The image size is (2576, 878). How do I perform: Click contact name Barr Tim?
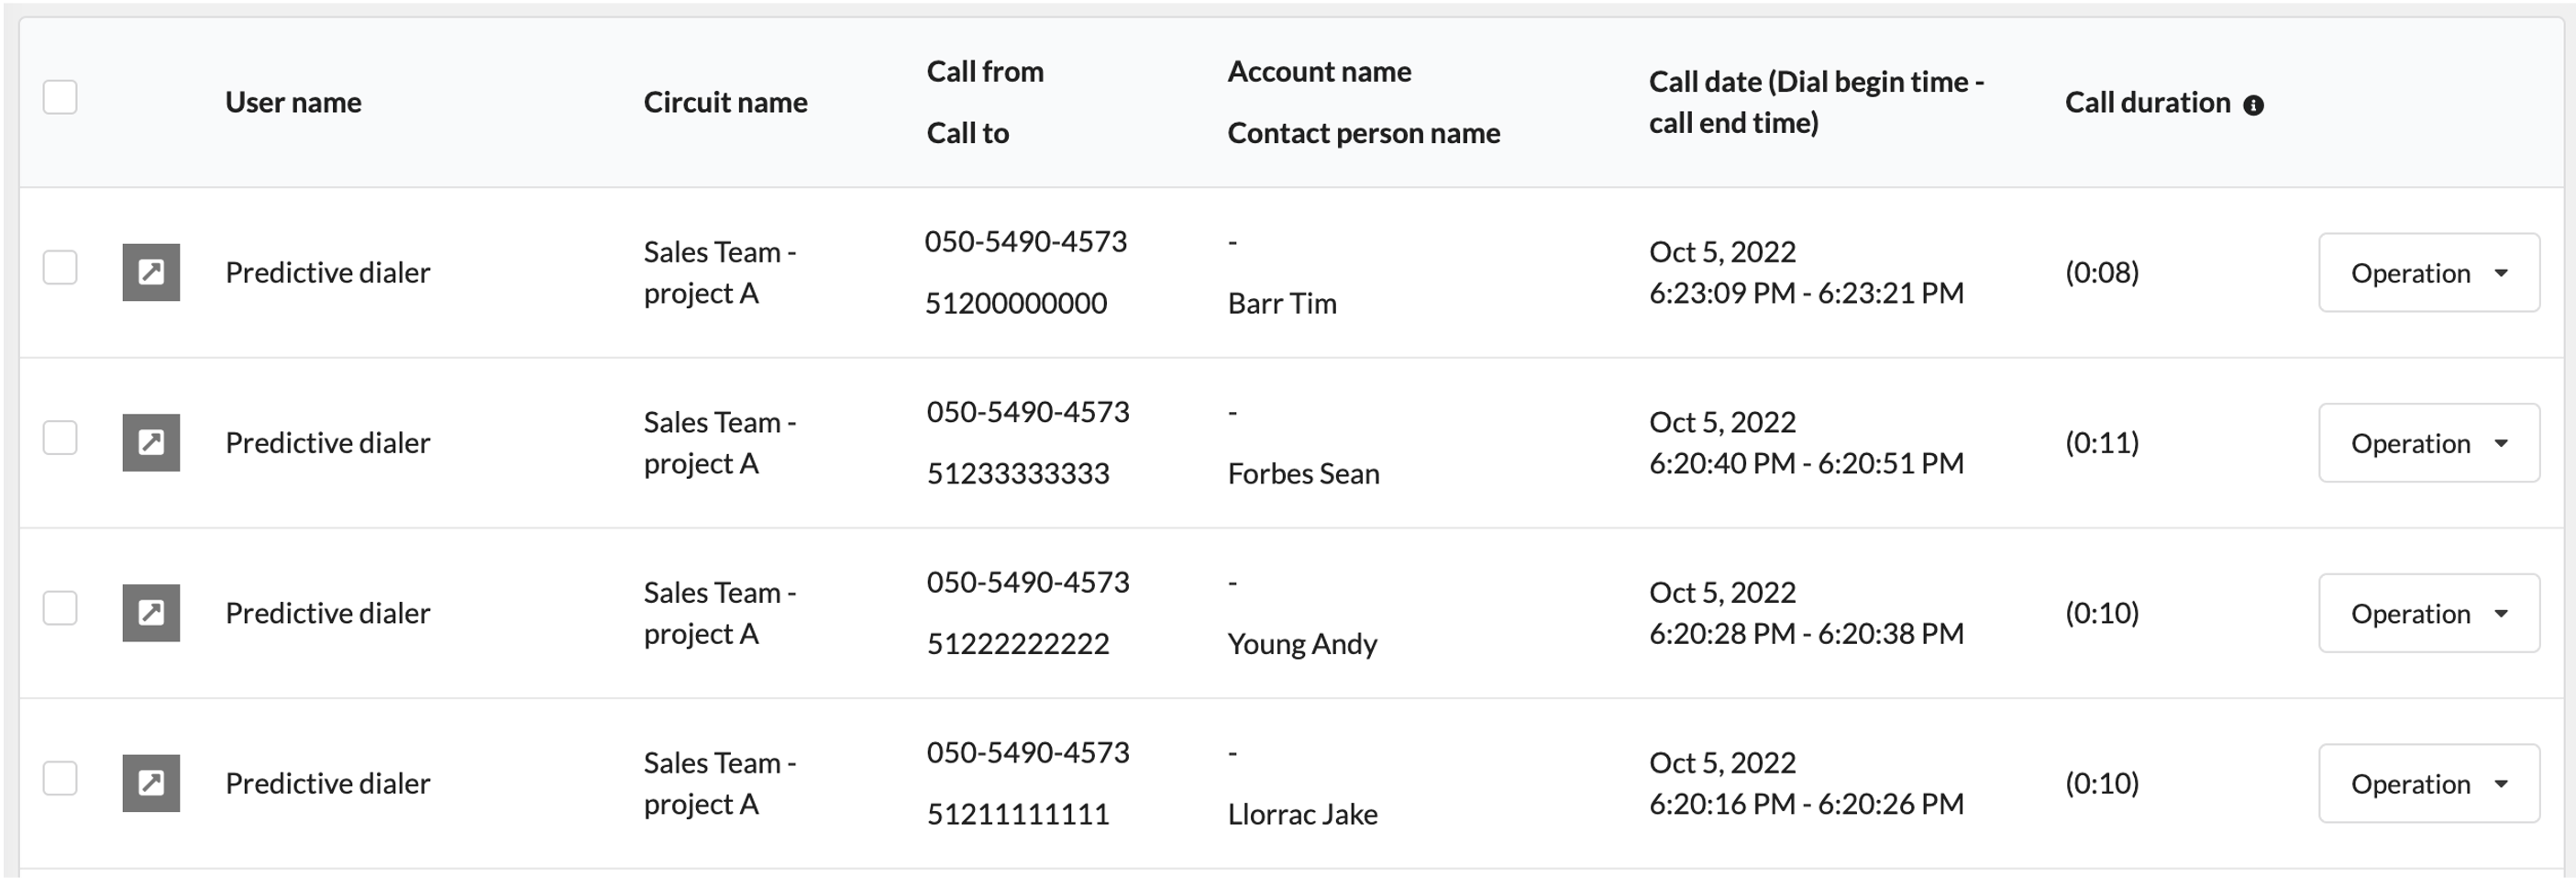(x=1282, y=303)
